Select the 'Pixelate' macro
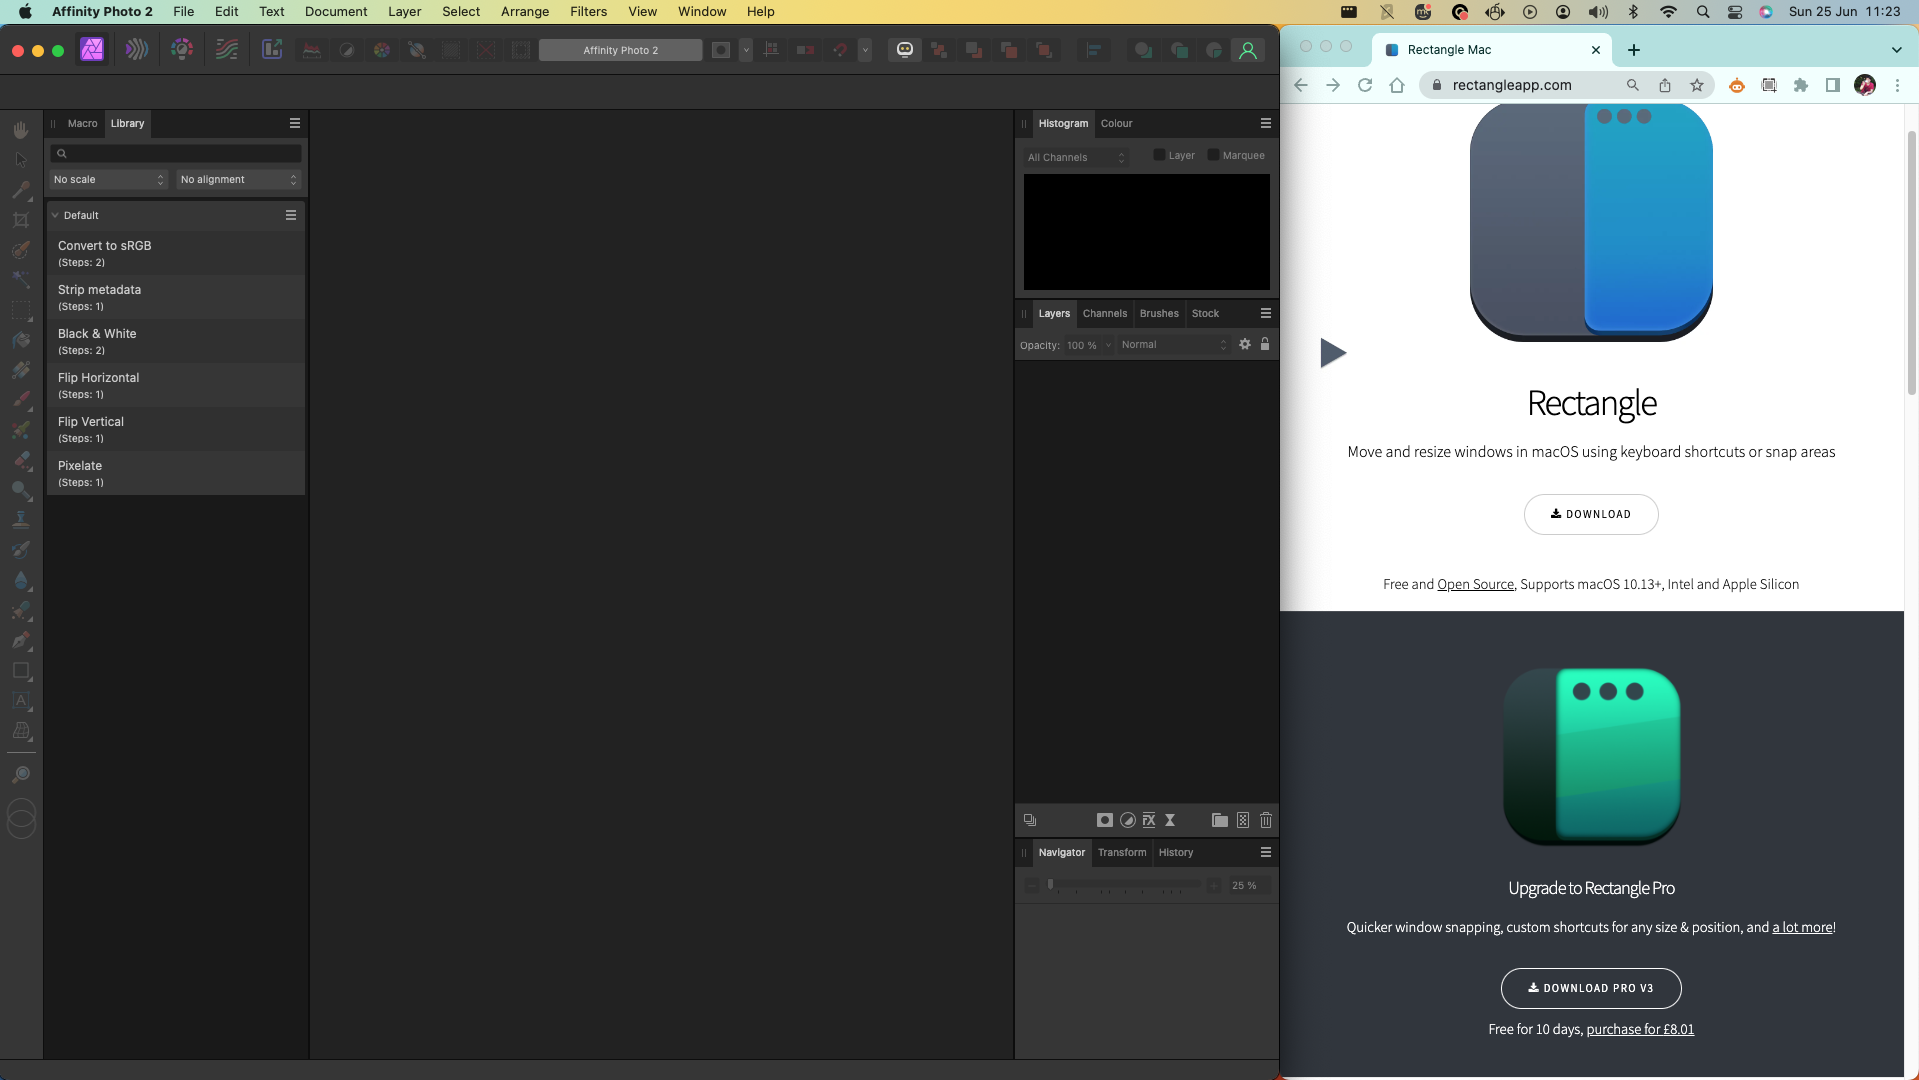This screenshot has height=1080, width=1919. pos(175,473)
